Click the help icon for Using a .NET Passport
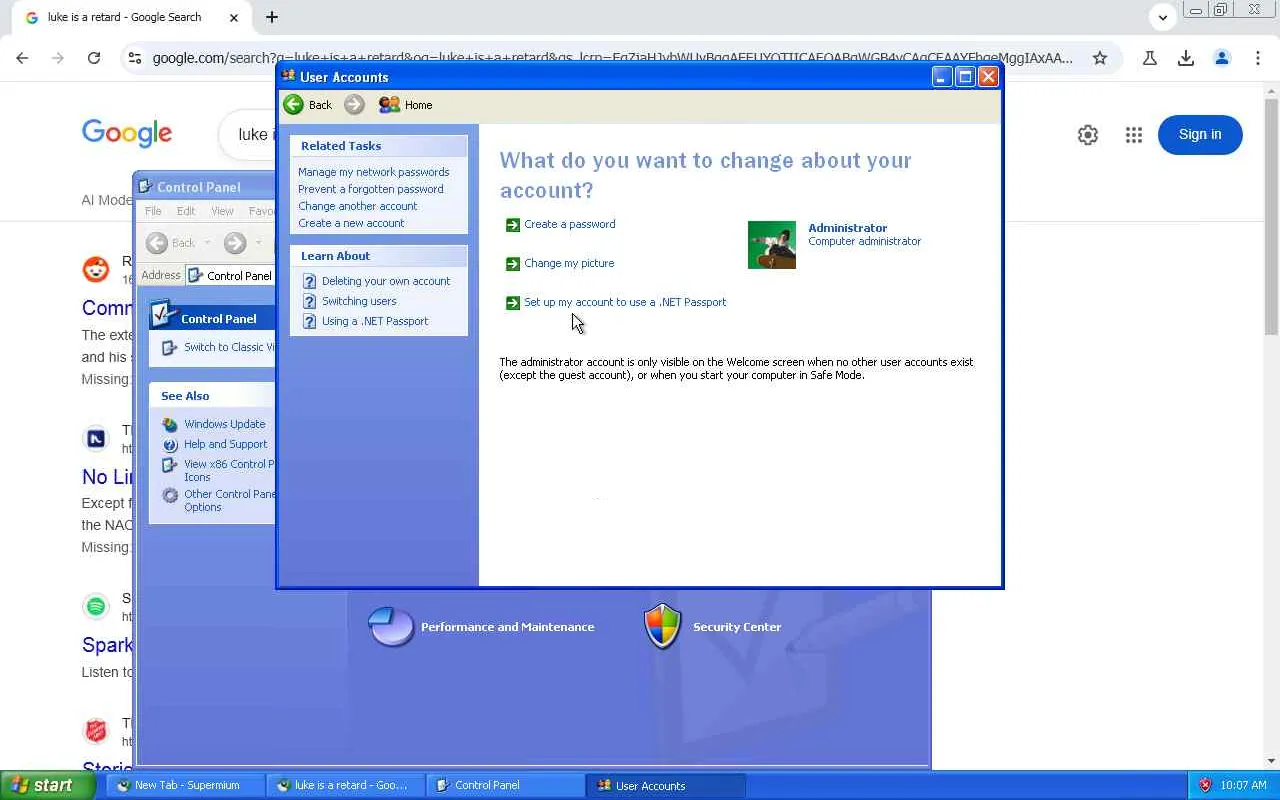The height and width of the screenshot is (800, 1280). click(309, 322)
